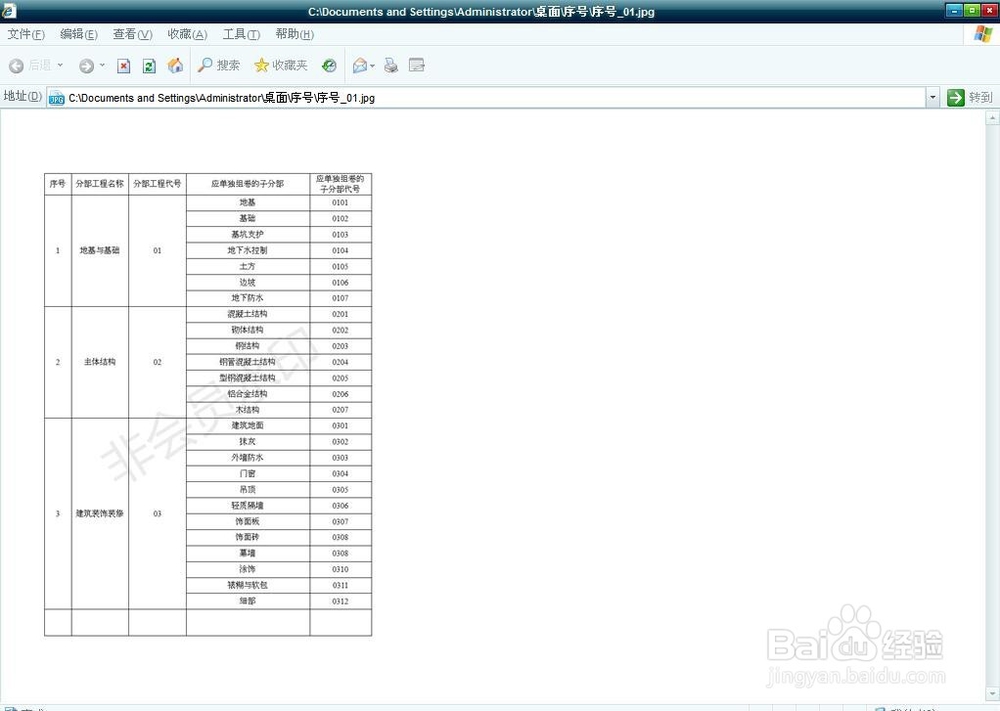The image size is (1000, 711).
Task: Click the cell 外墙防水
Action: tap(247, 457)
